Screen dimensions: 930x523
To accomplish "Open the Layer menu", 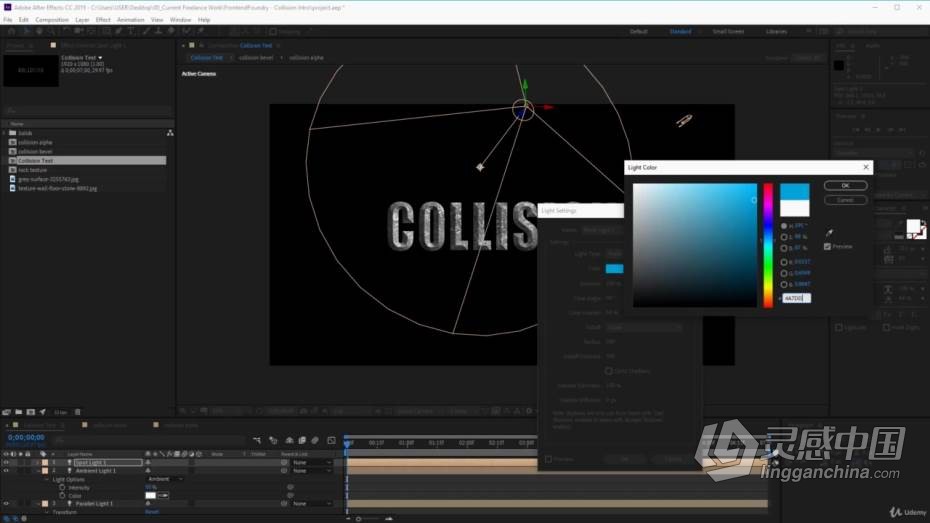I will click(82, 20).
